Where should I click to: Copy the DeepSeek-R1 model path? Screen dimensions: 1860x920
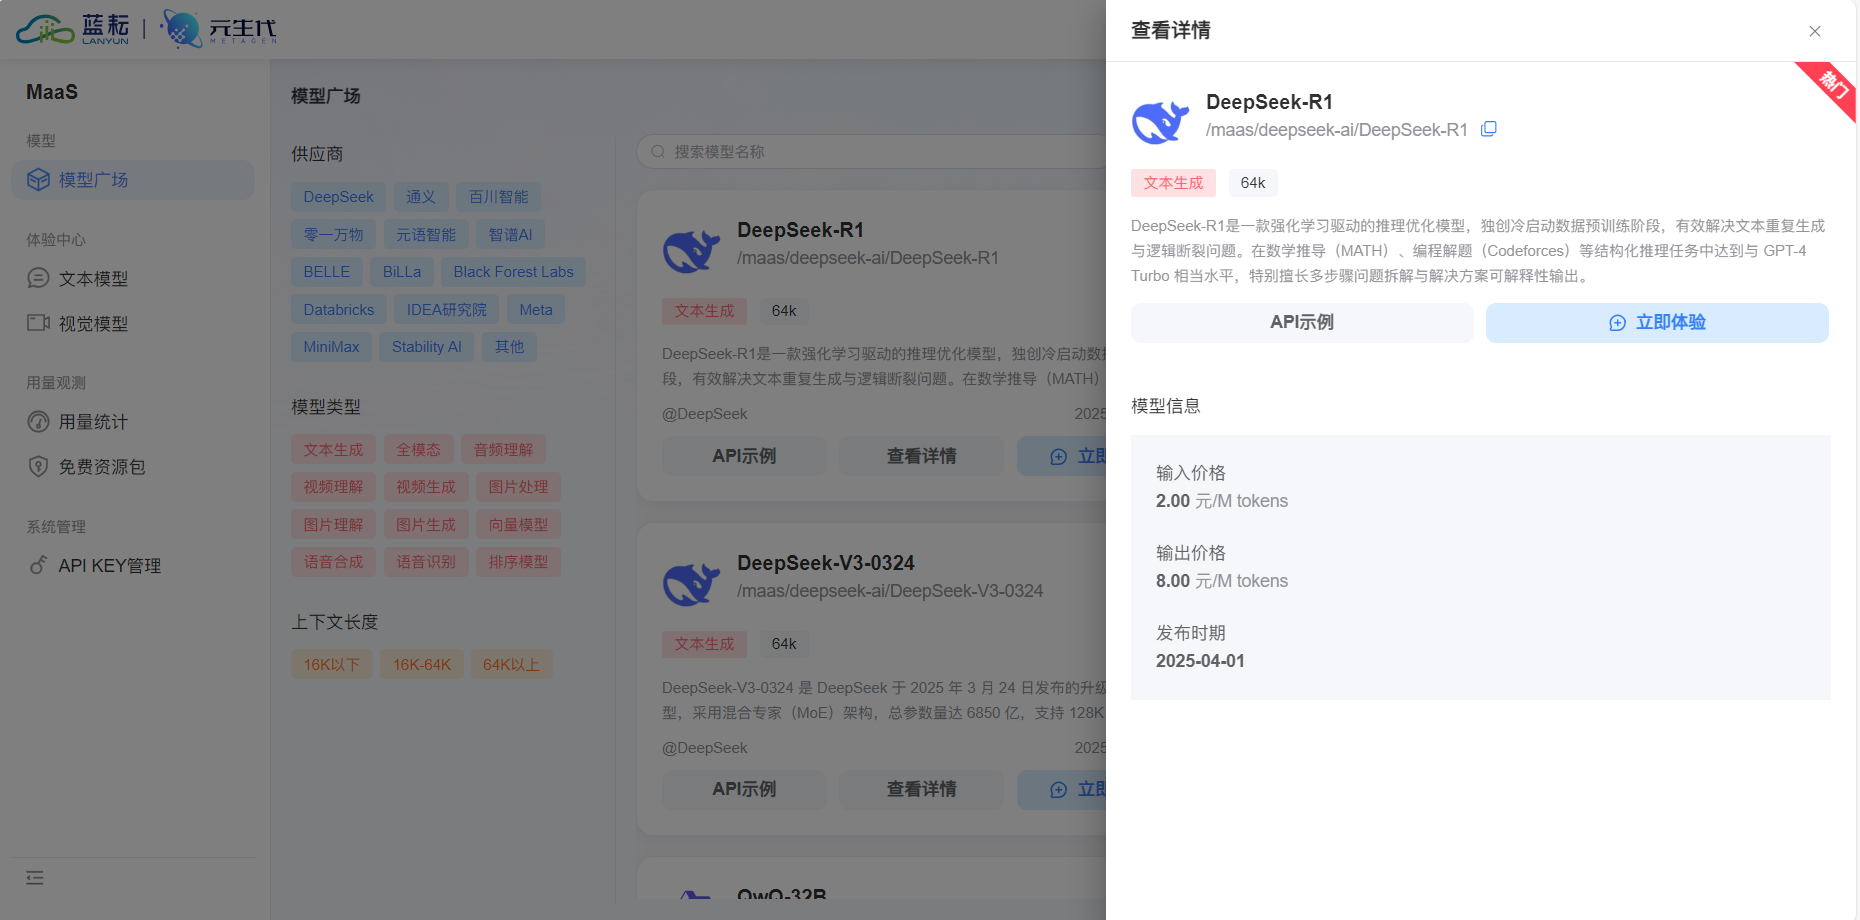1488,129
